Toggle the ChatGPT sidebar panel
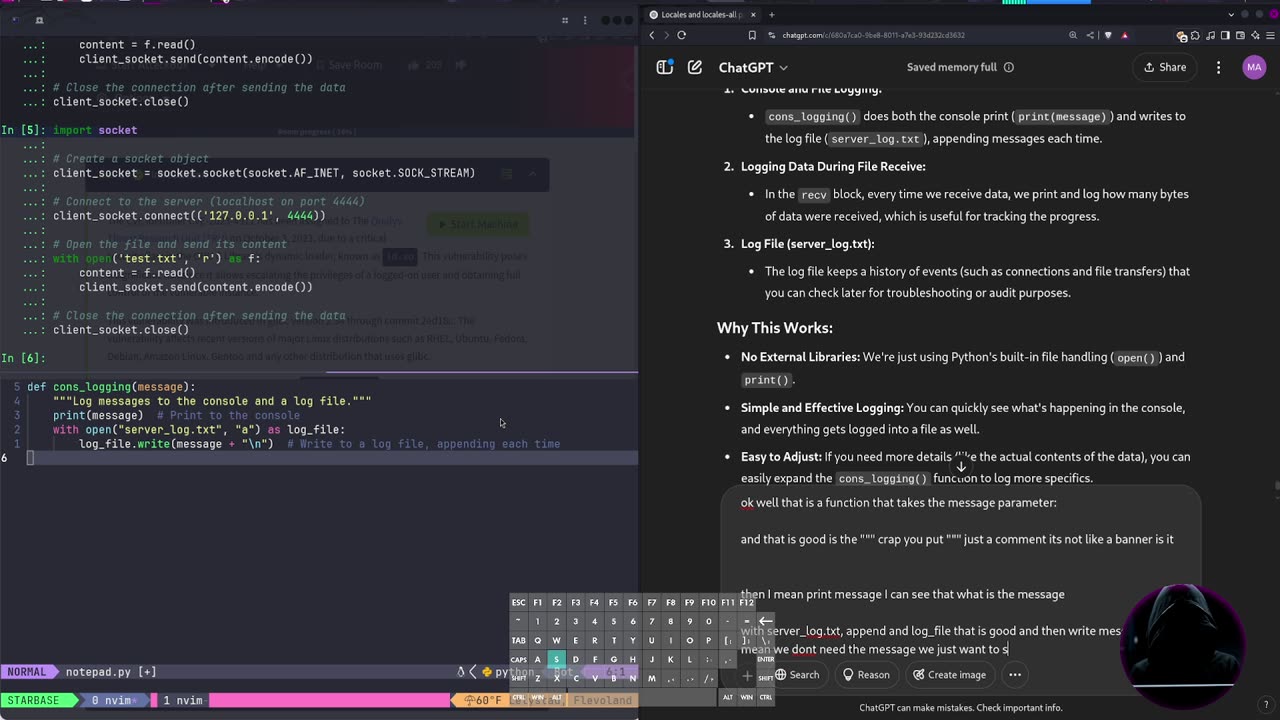The width and height of the screenshot is (1280, 720). [x=664, y=67]
